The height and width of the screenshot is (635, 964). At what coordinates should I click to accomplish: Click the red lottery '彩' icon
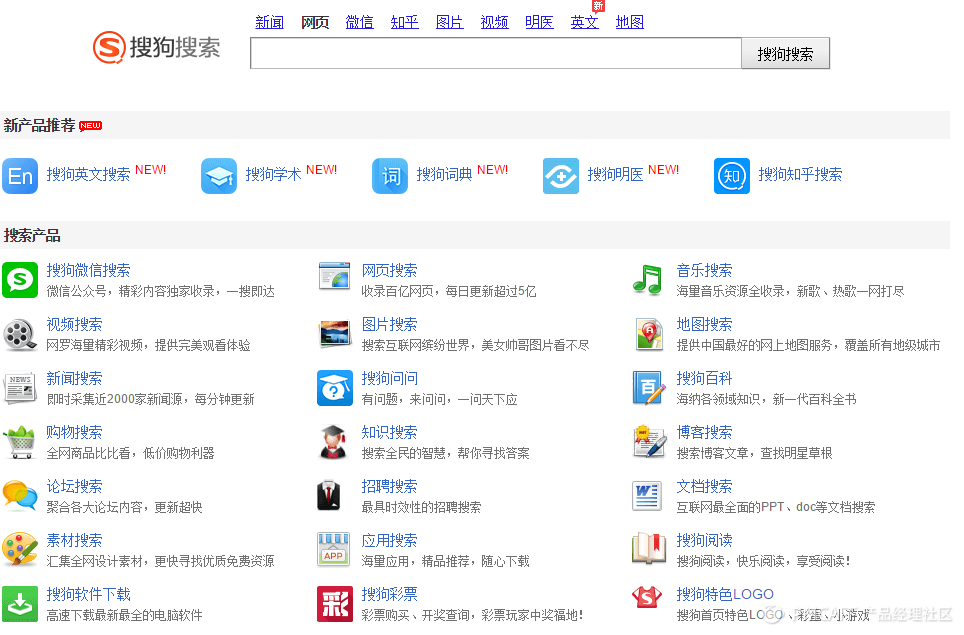point(335,604)
